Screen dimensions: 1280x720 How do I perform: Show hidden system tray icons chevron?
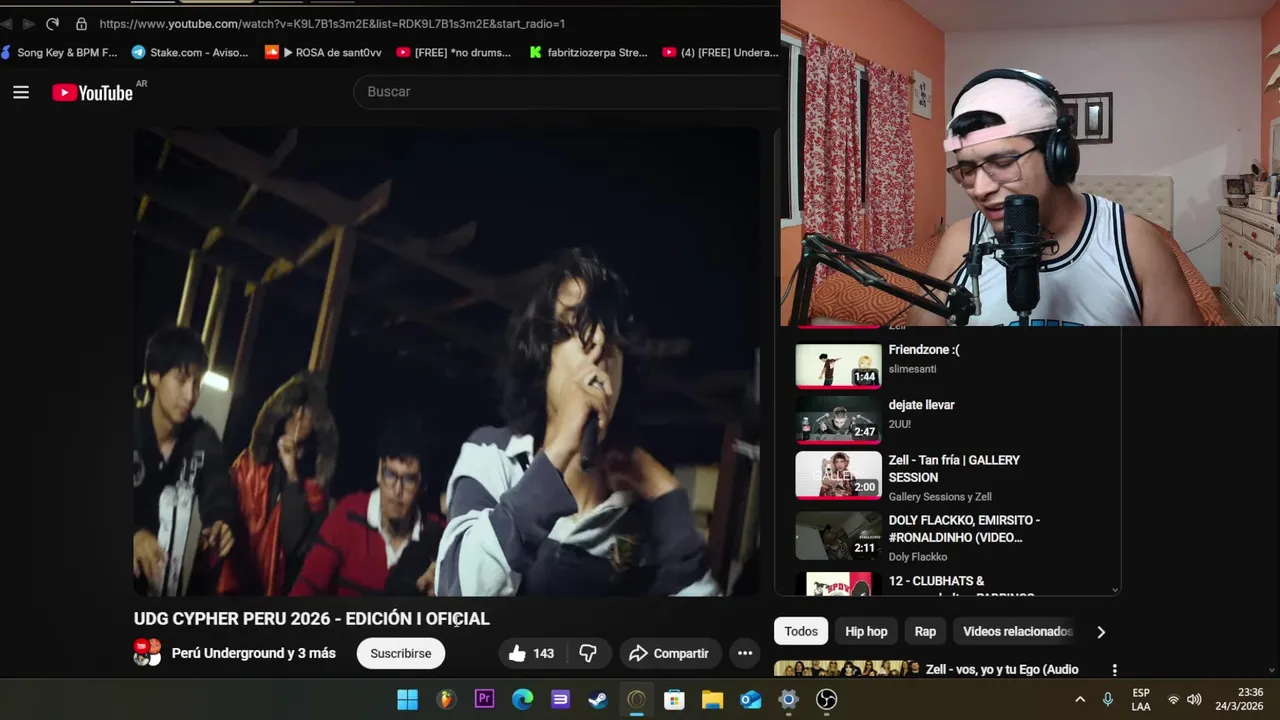click(1080, 699)
